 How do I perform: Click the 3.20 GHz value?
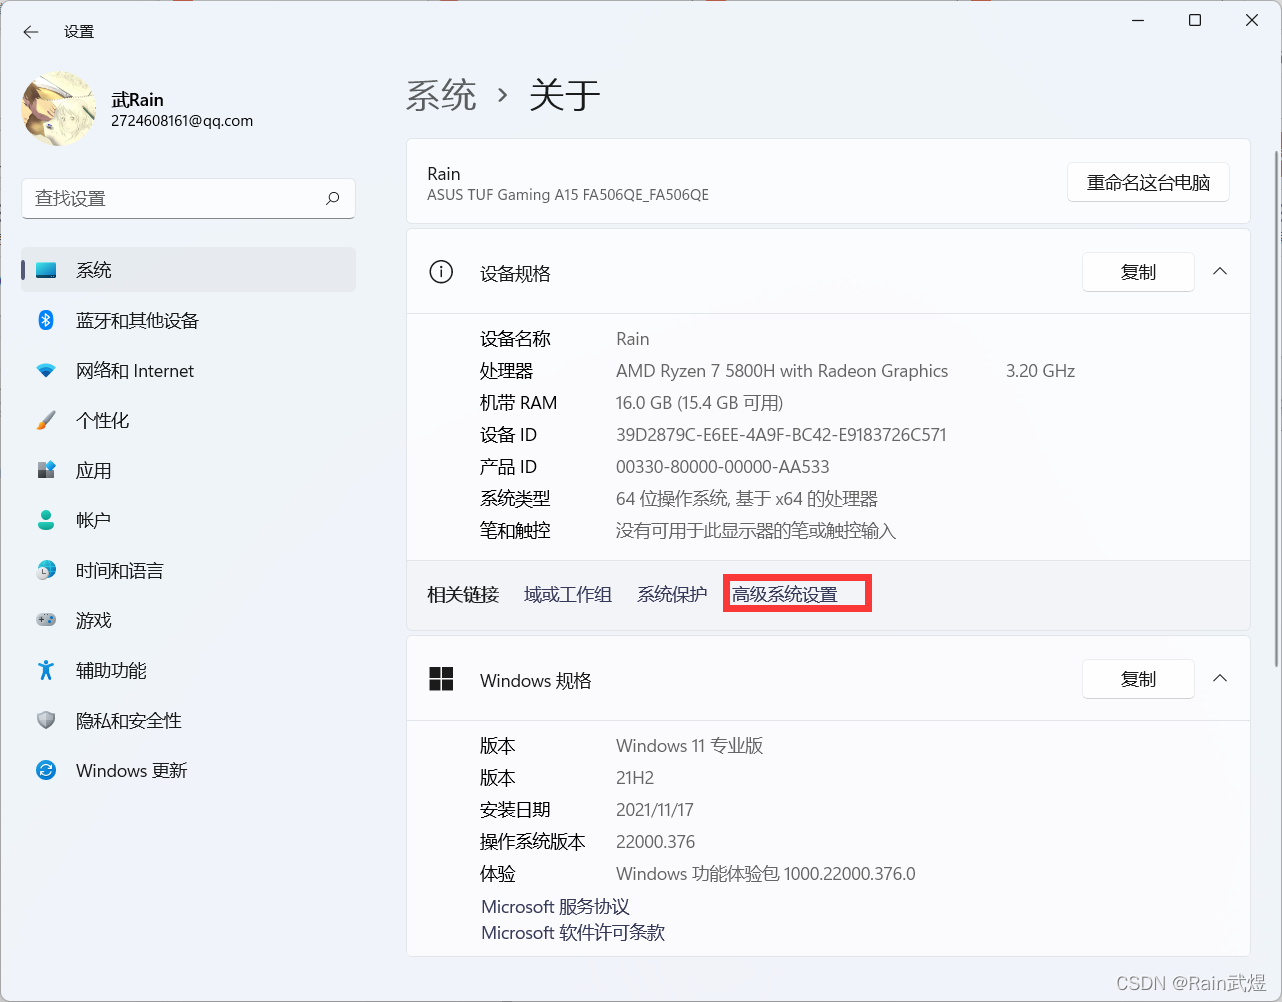point(1040,370)
